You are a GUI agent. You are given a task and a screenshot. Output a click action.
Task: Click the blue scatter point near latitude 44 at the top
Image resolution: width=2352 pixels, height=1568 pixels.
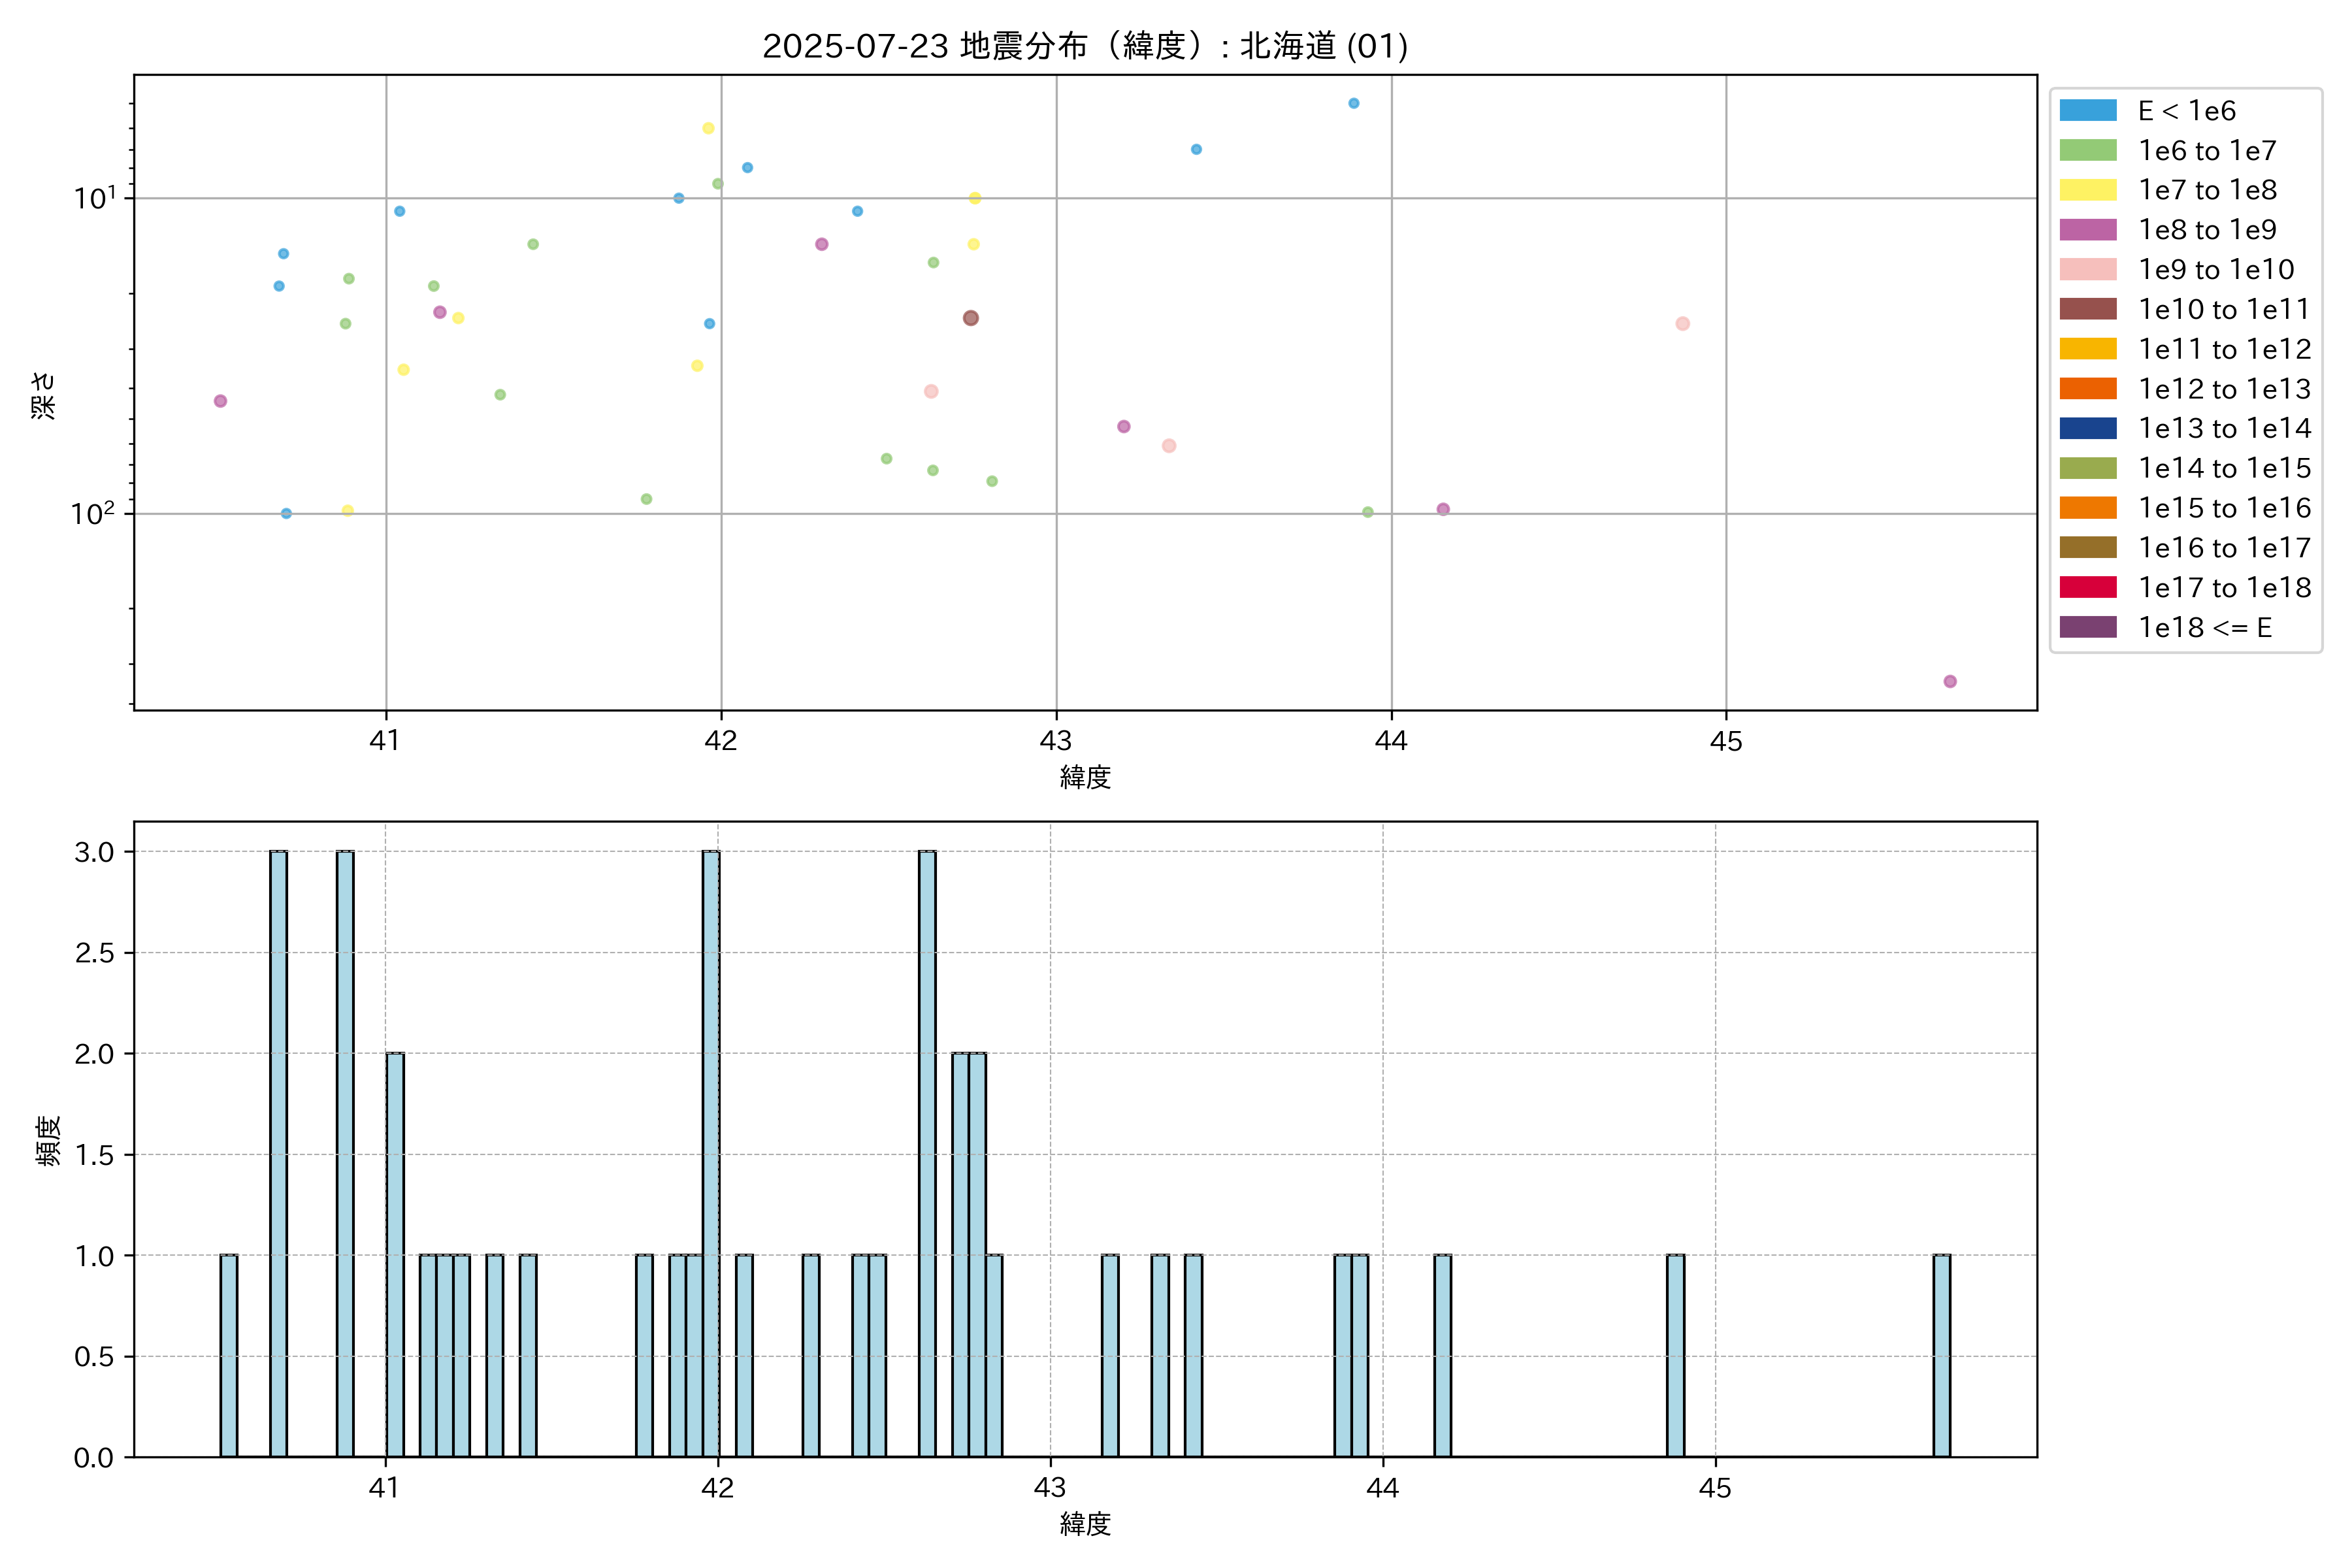1353,103
